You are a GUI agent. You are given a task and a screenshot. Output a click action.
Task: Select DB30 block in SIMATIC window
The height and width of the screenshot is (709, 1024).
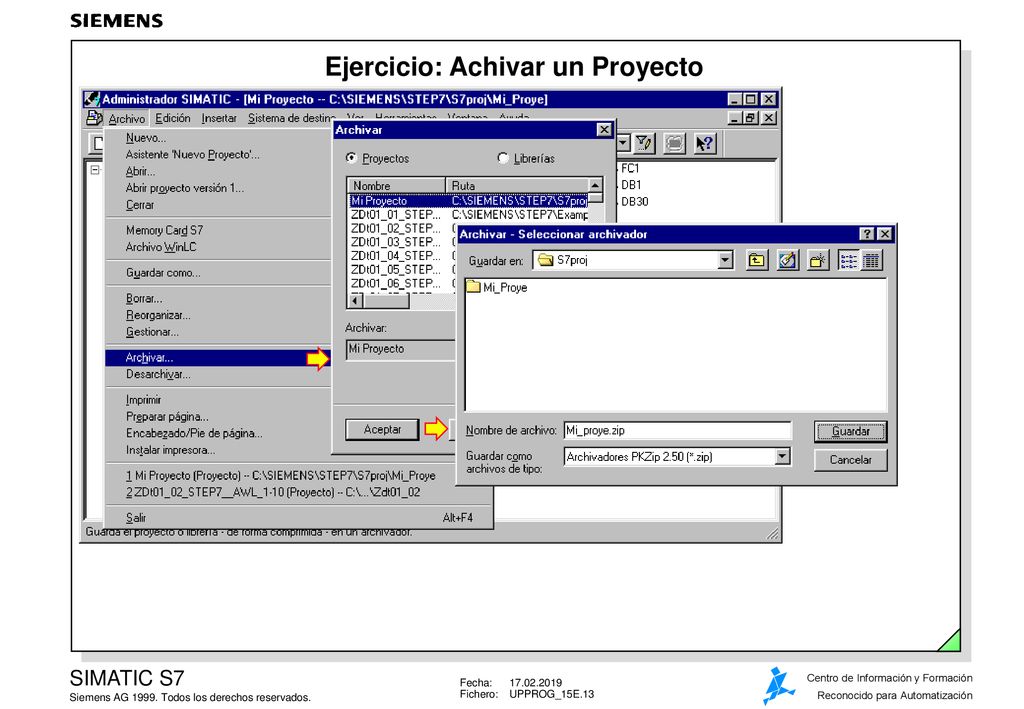tap(634, 202)
